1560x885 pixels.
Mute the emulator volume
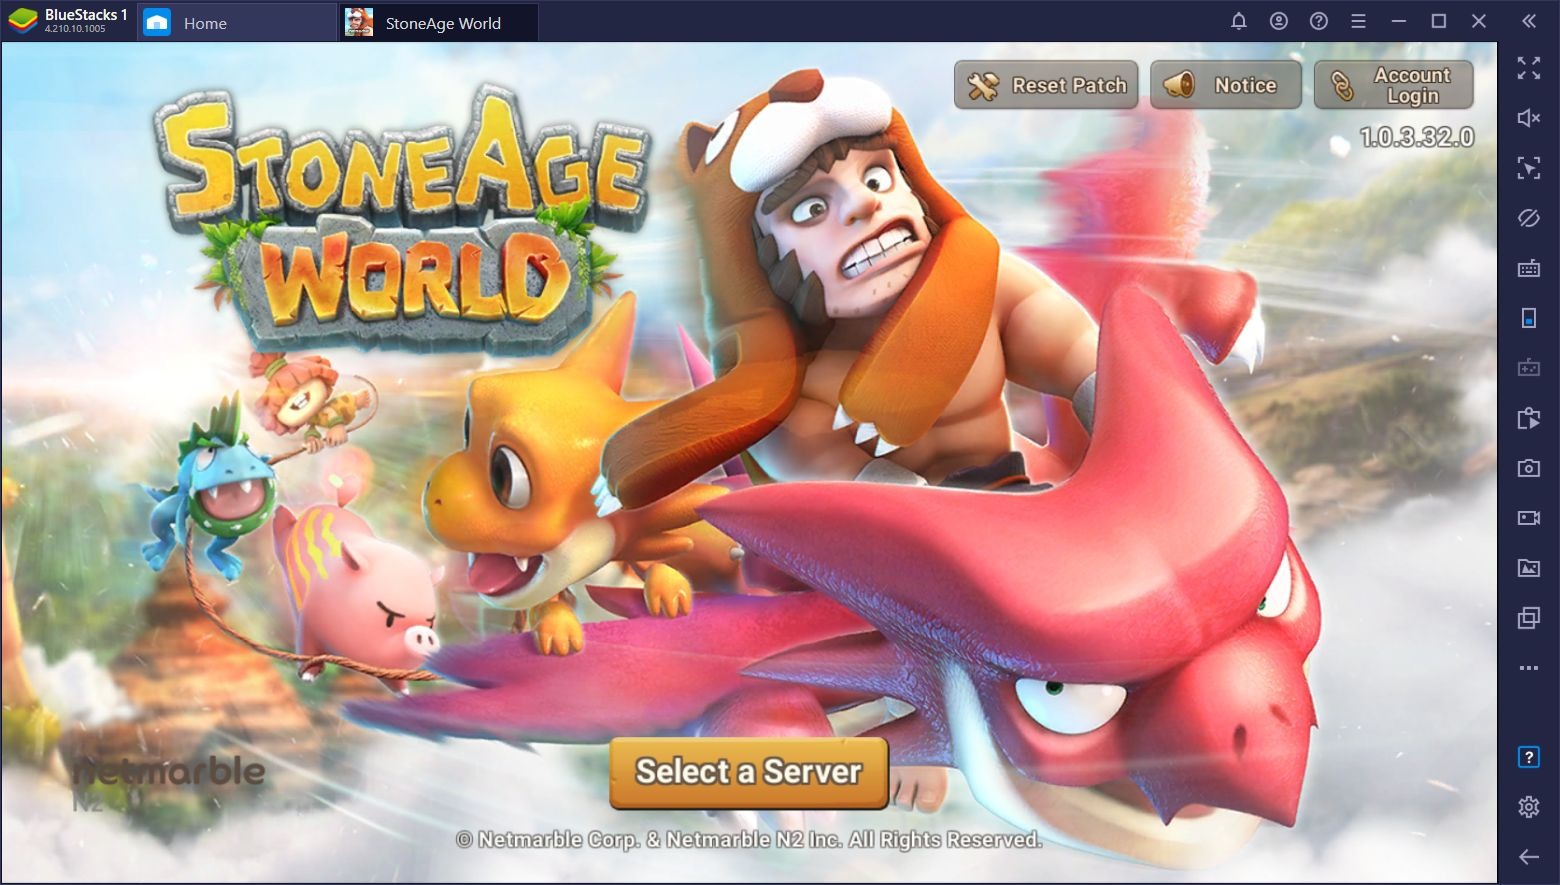click(x=1528, y=118)
